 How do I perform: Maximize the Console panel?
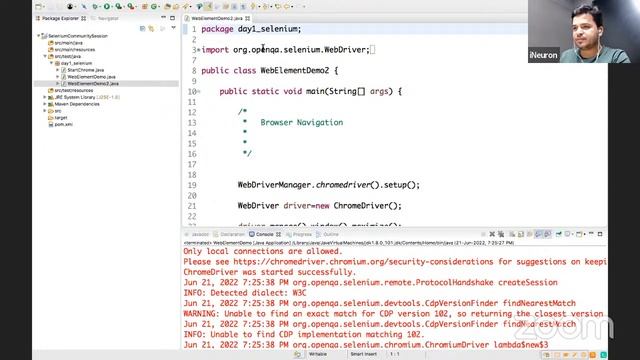point(600,234)
